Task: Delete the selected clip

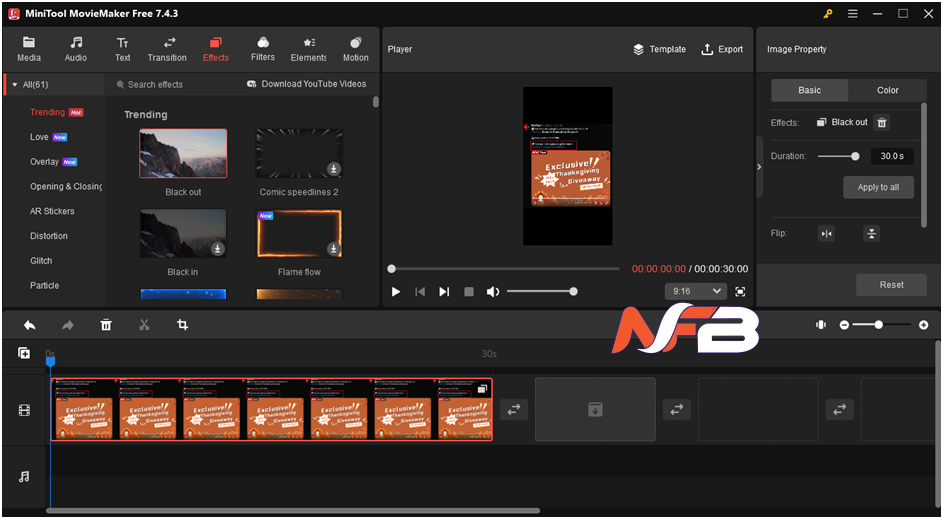Action: coord(106,325)
